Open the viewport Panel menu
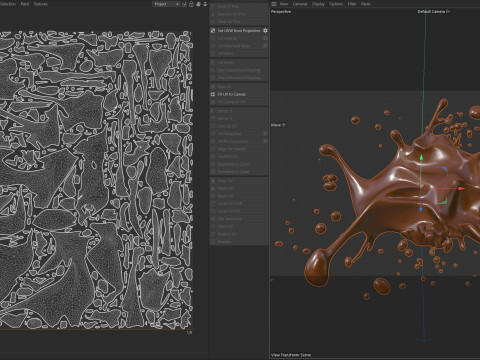The image size is (480, 360). pos(366,4)
